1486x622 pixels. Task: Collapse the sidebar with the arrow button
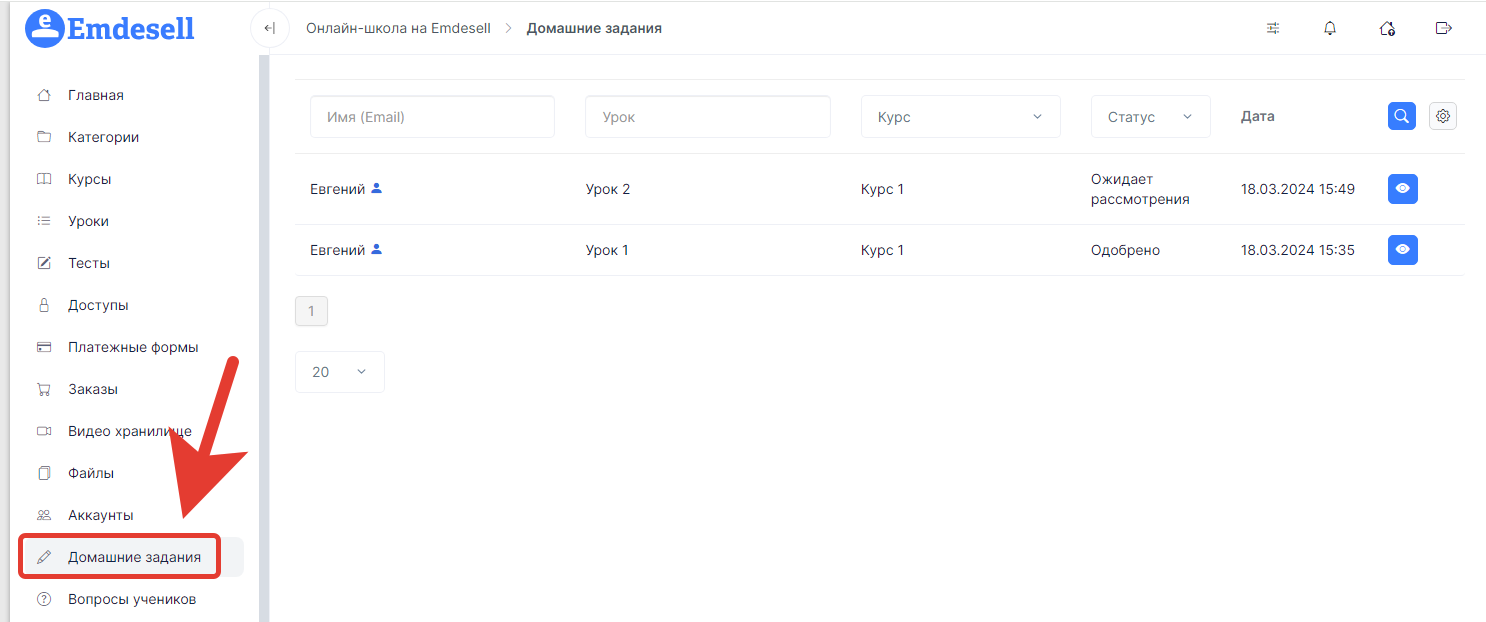pos(269,28)
